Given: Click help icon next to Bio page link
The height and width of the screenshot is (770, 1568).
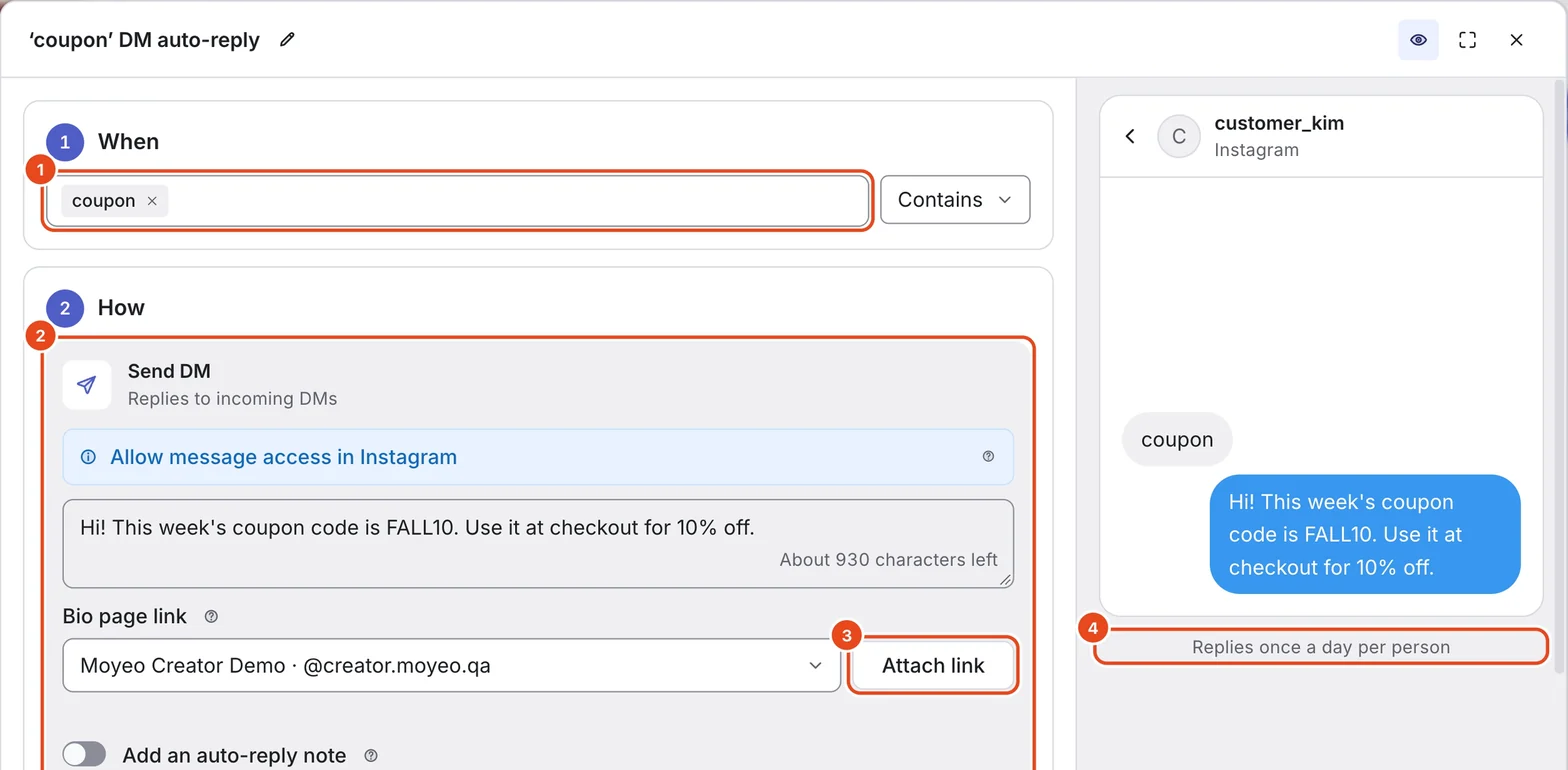Looking at the screenshot, I should pyautogui.click(x=211, y=617).
